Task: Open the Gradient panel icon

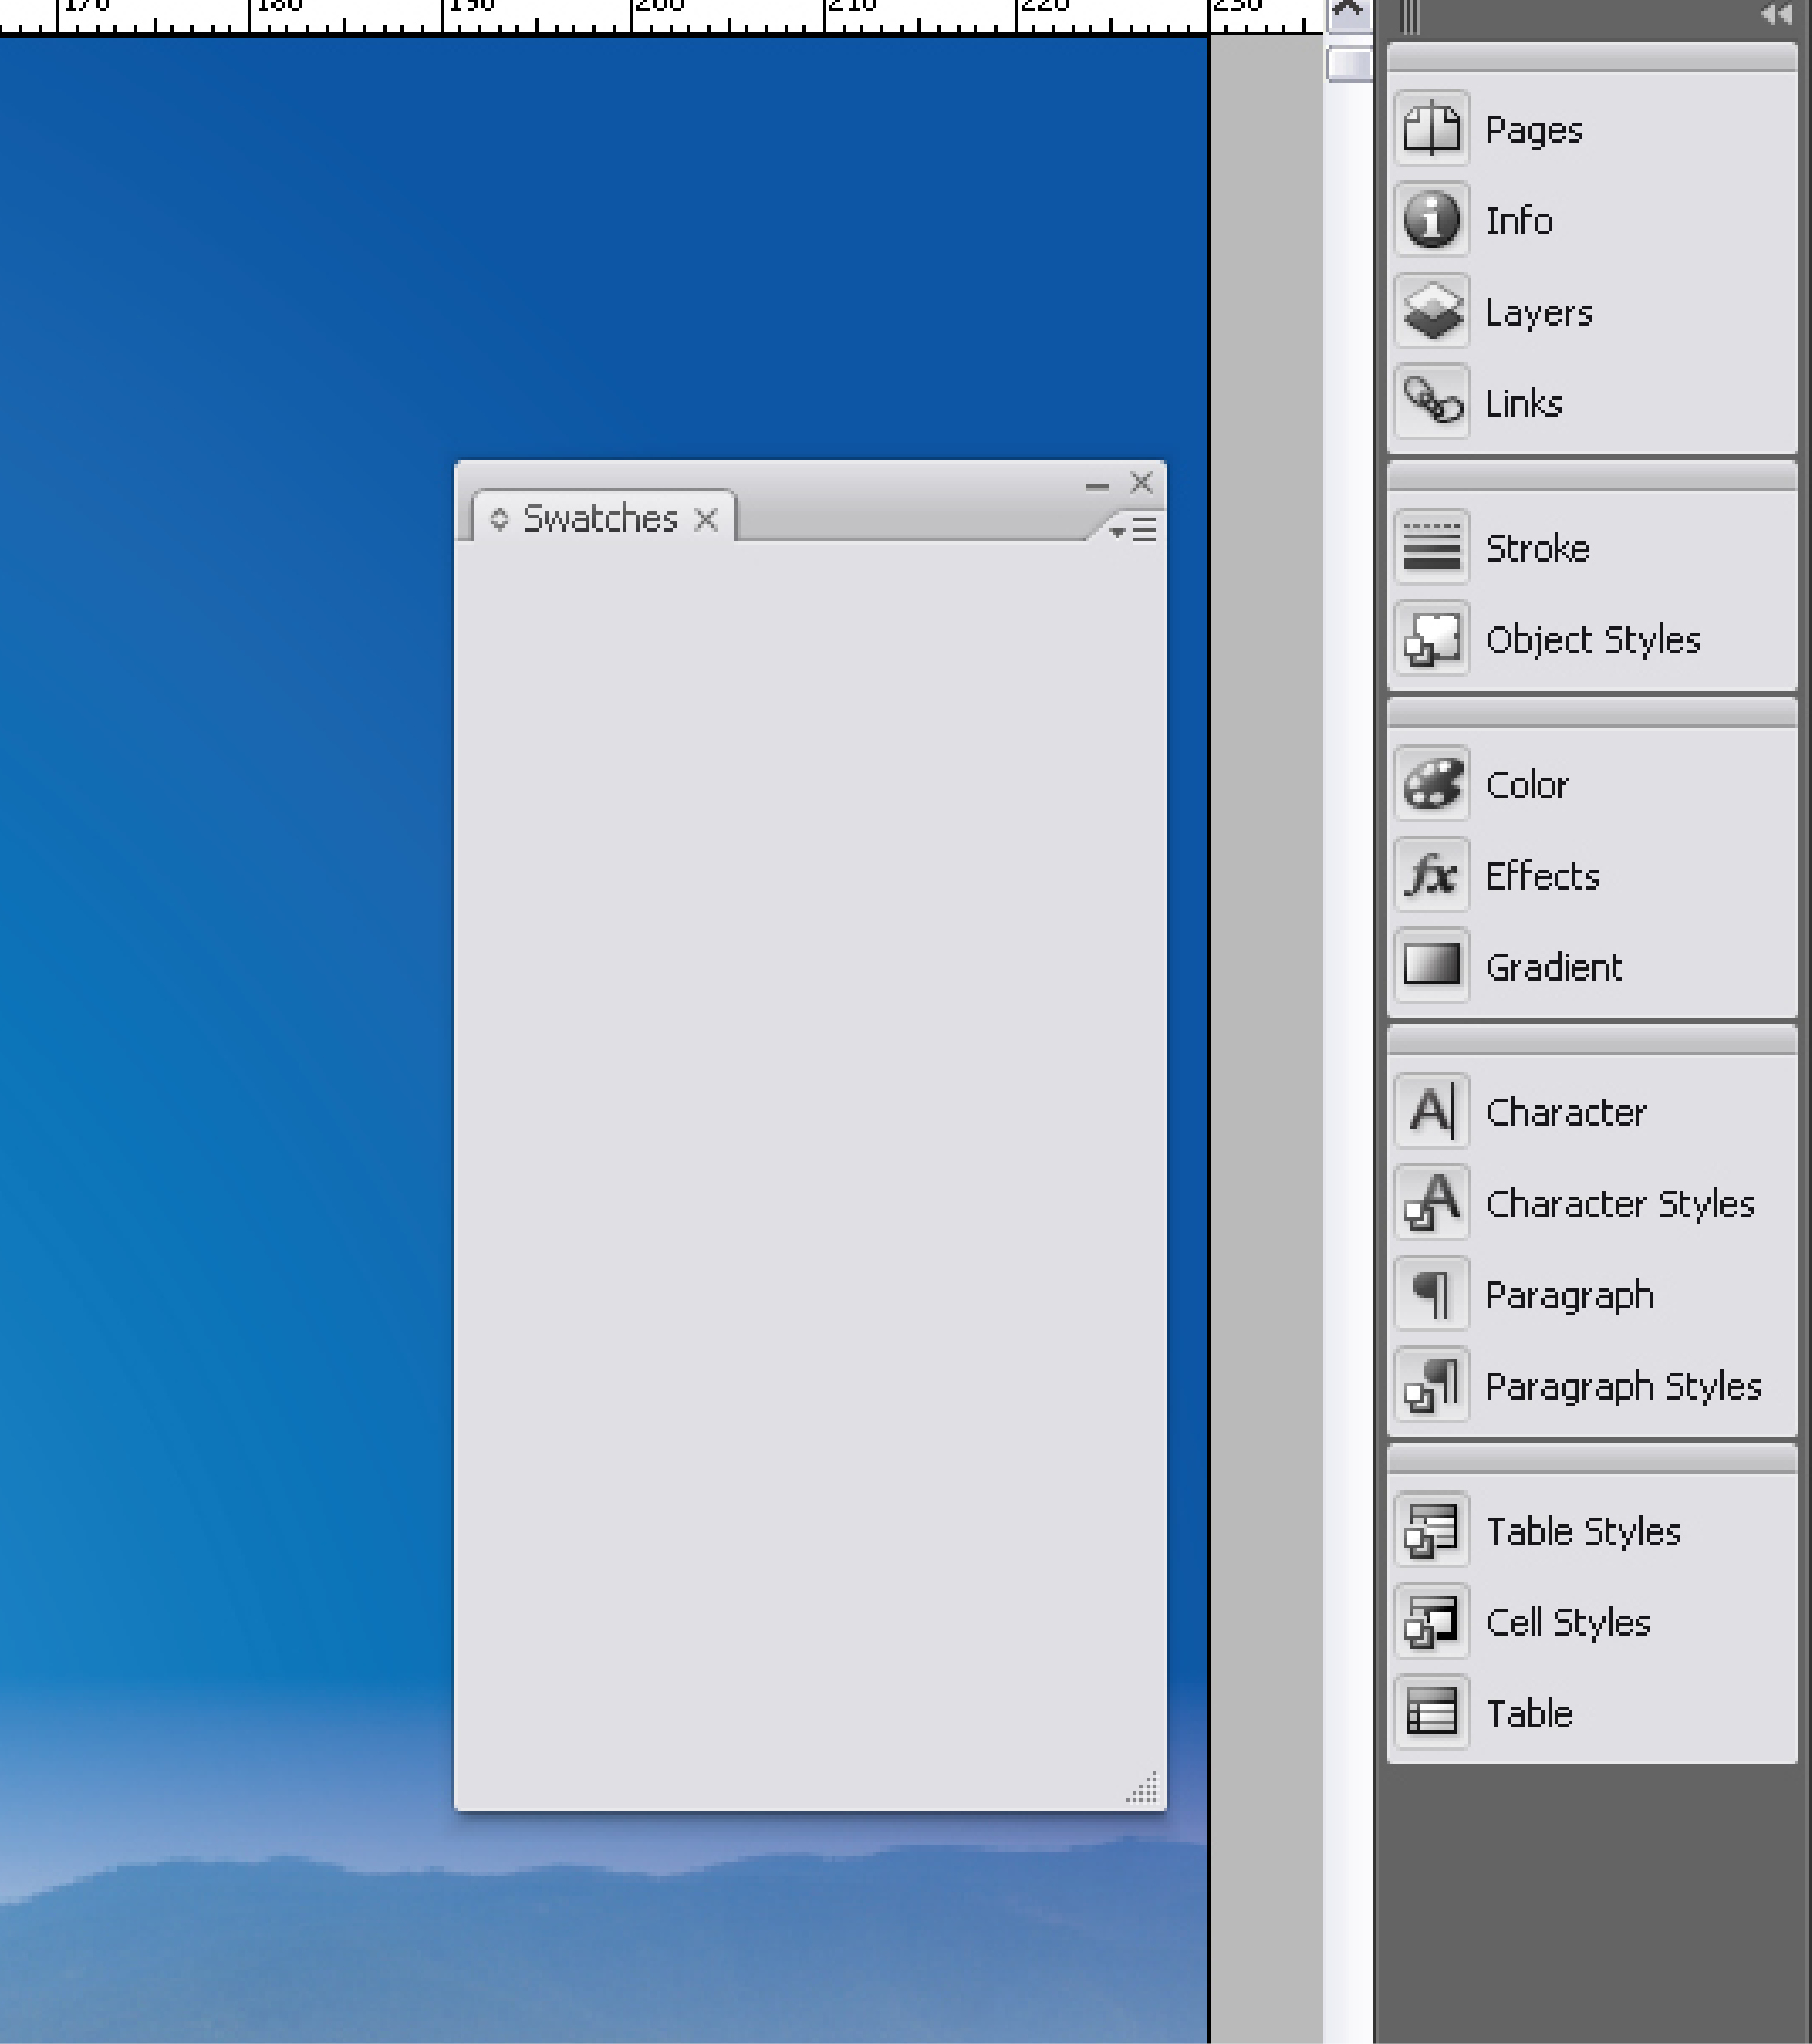Action: [x=1431, y=966]
